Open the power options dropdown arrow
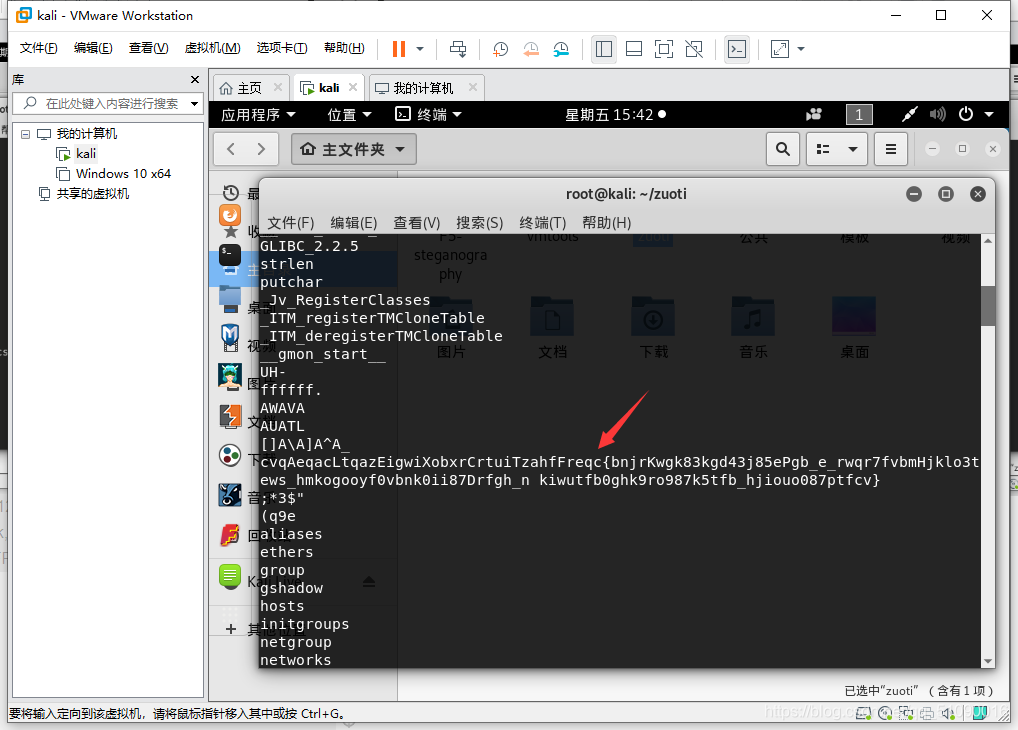 420,49
